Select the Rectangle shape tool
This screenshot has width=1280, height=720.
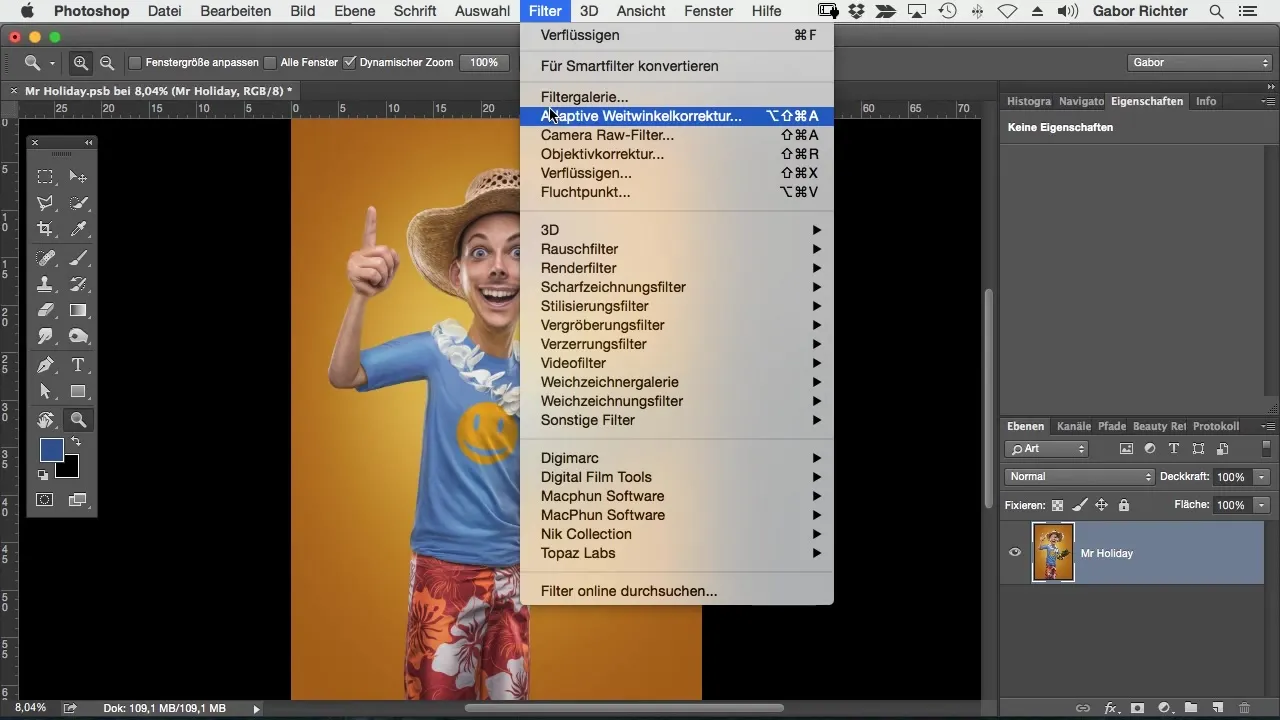(x=78, y=391)
